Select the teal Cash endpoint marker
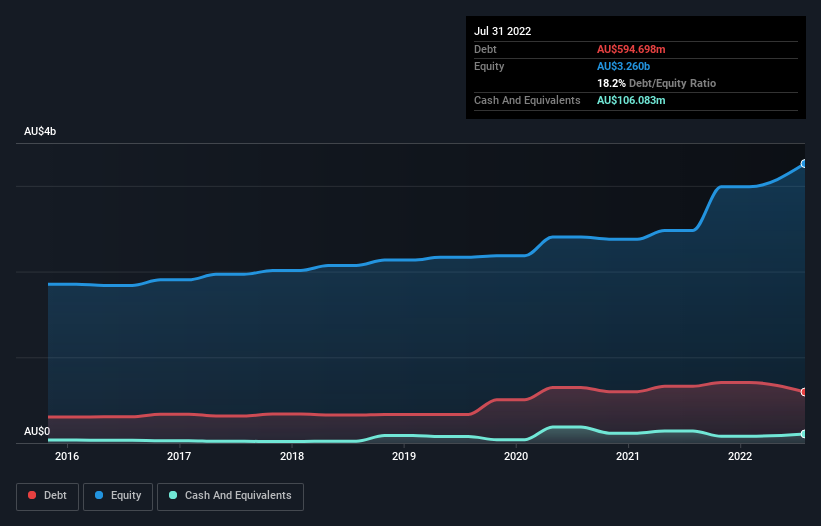Image resolution: width=821 pixels, height=526 pixels. click(803, 434)
